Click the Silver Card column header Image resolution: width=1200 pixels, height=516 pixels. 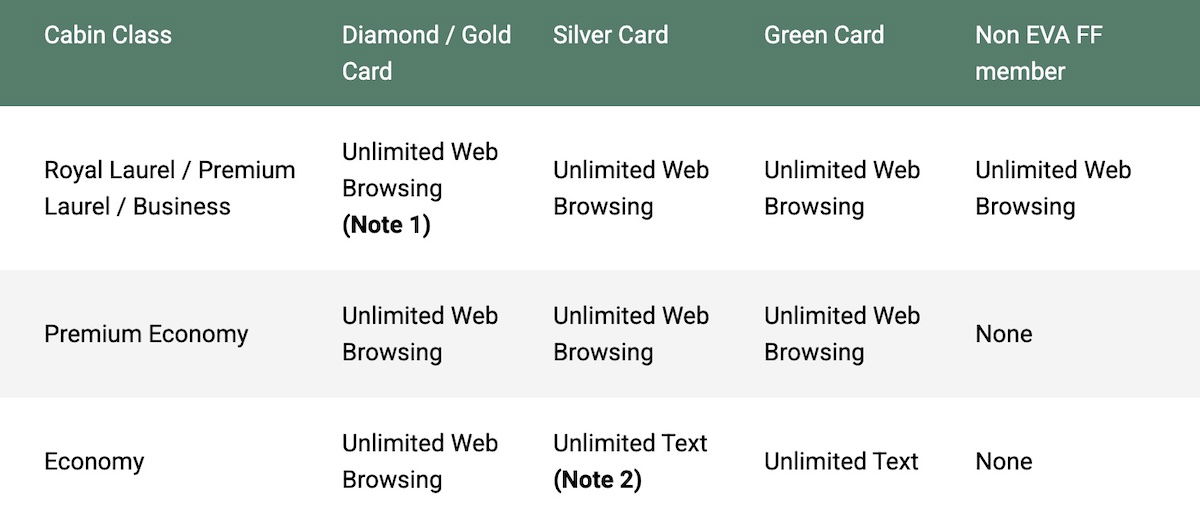pos(610,35)
